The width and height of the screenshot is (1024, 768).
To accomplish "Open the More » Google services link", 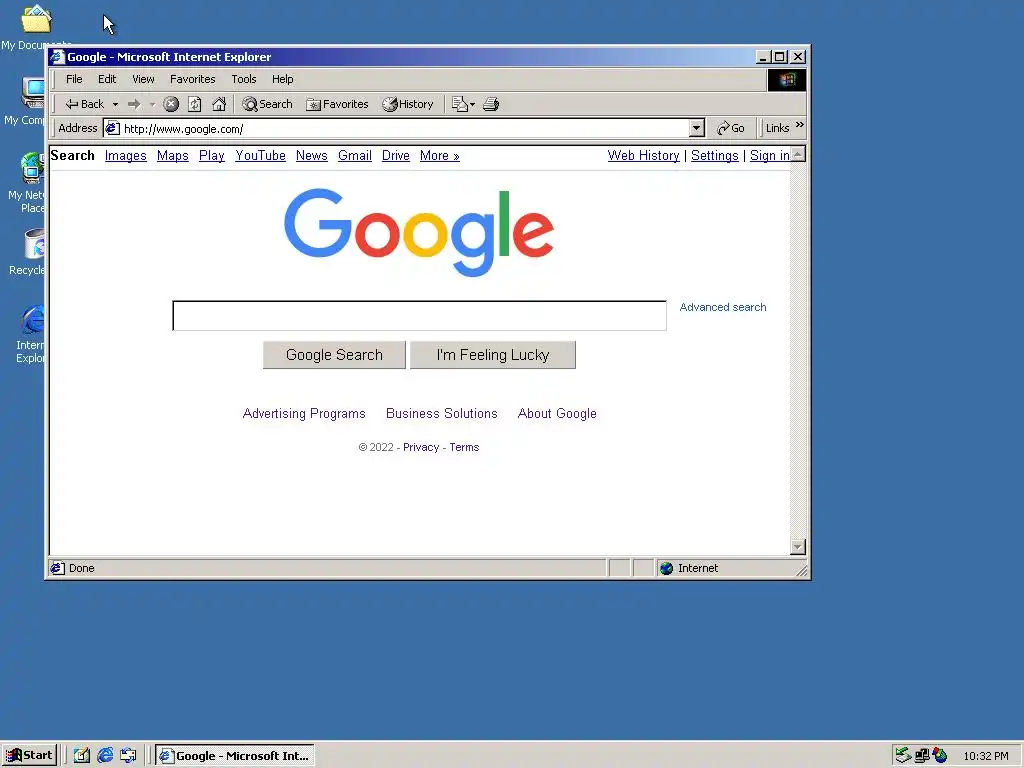I will coord(440,155).
